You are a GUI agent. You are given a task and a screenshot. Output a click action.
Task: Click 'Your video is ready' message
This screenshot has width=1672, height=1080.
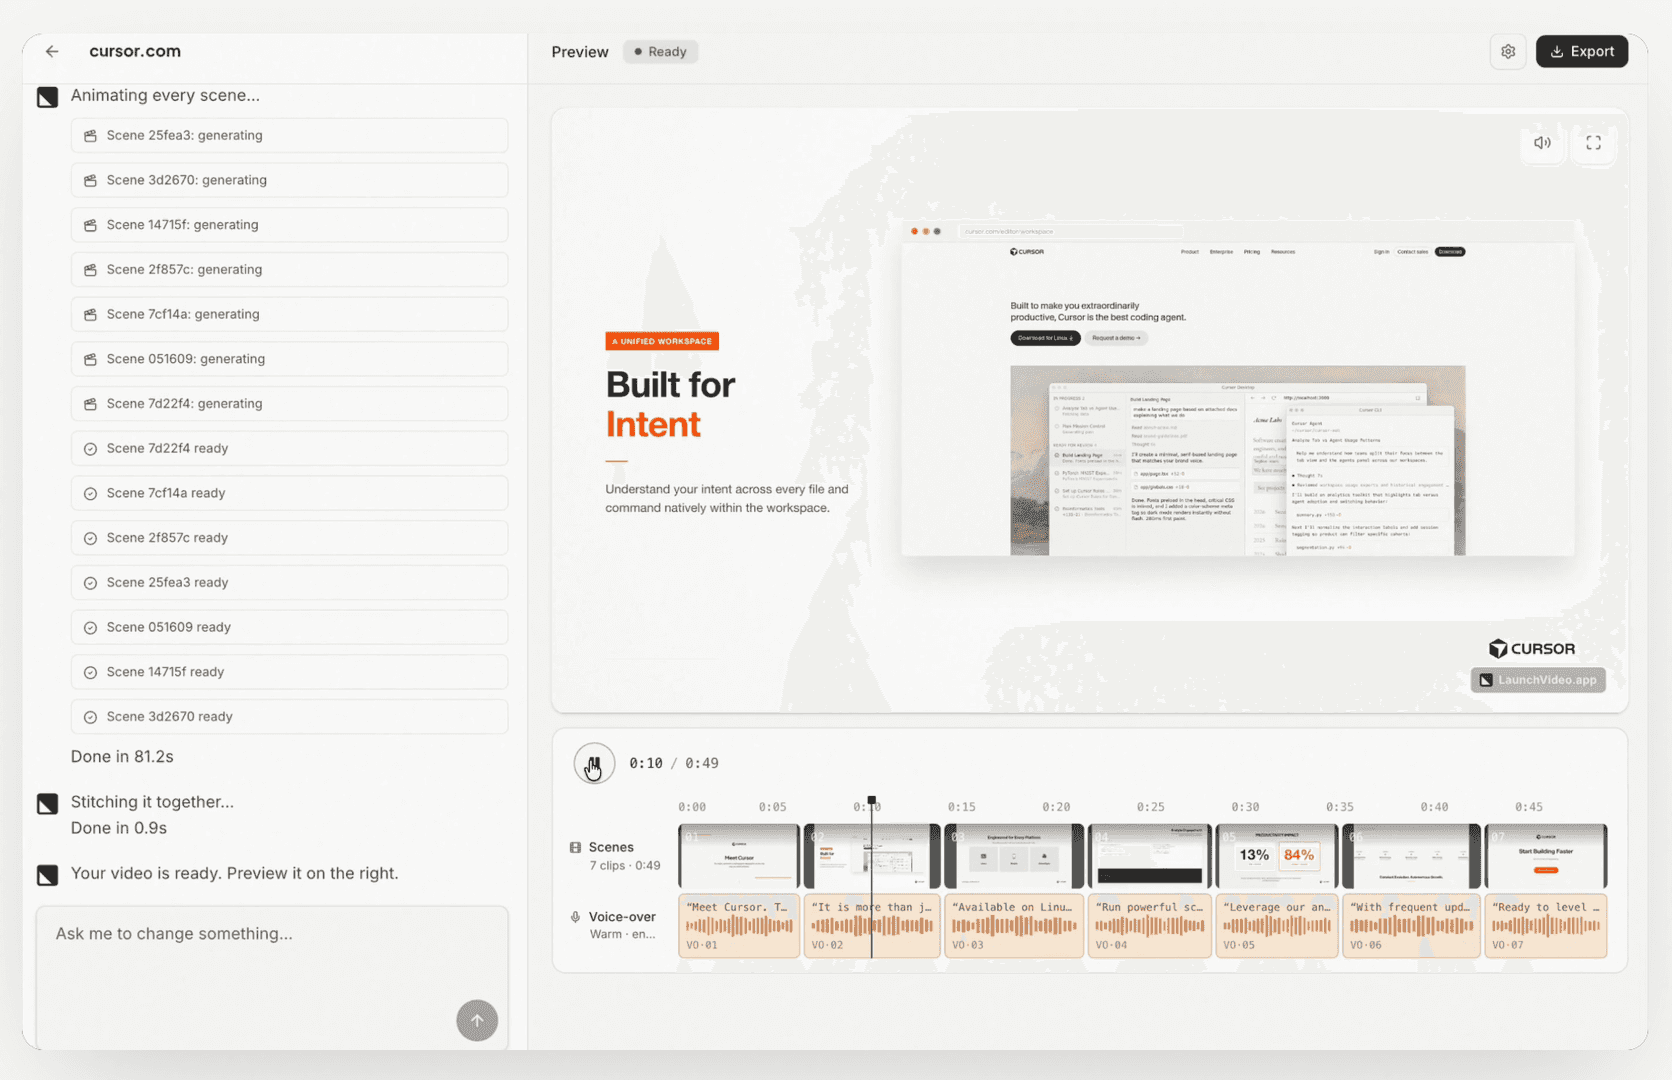click(234, 873)
